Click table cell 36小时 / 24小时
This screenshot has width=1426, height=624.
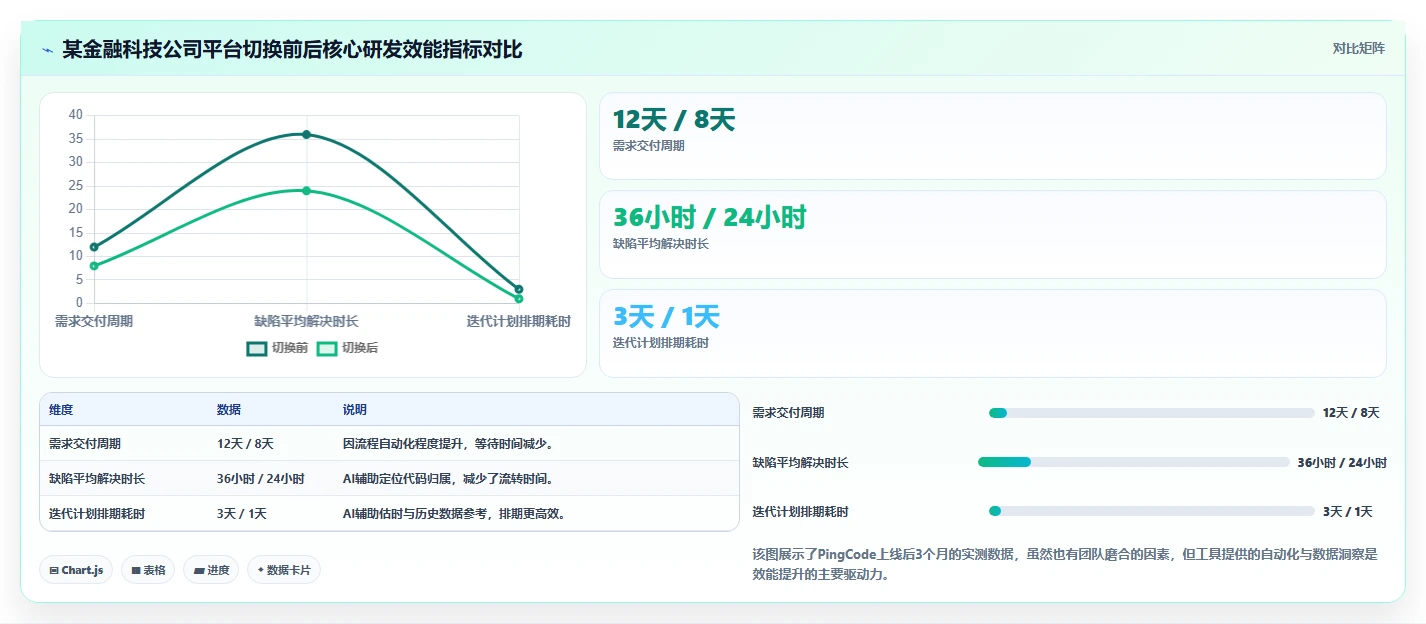pos(261,479)
